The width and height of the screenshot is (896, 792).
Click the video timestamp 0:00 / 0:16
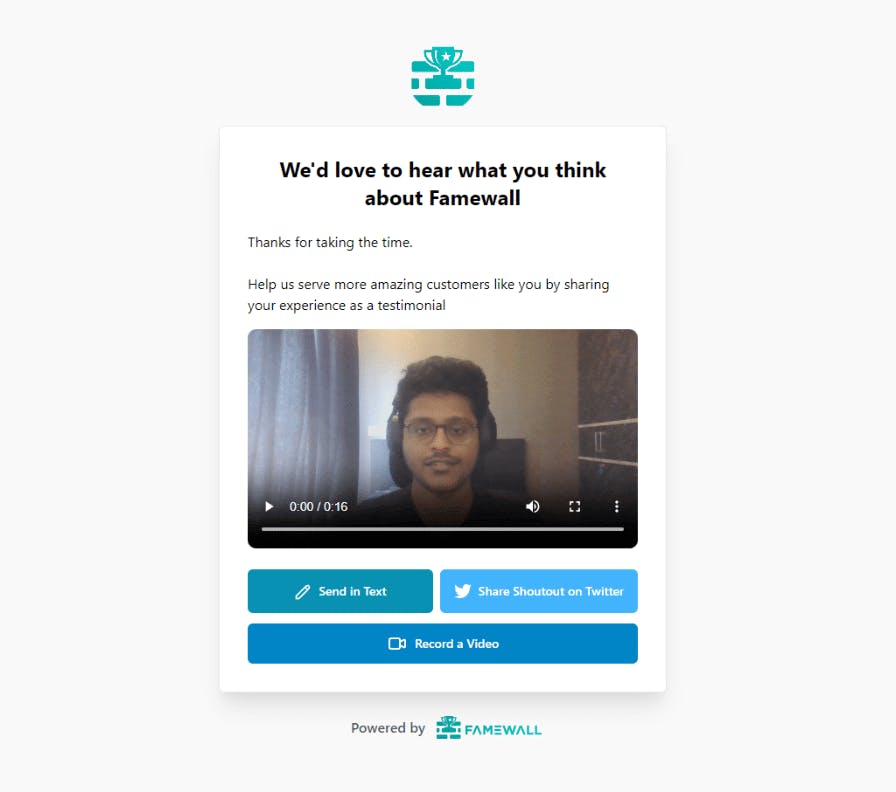pyautogui.click(x=318, y=507)
